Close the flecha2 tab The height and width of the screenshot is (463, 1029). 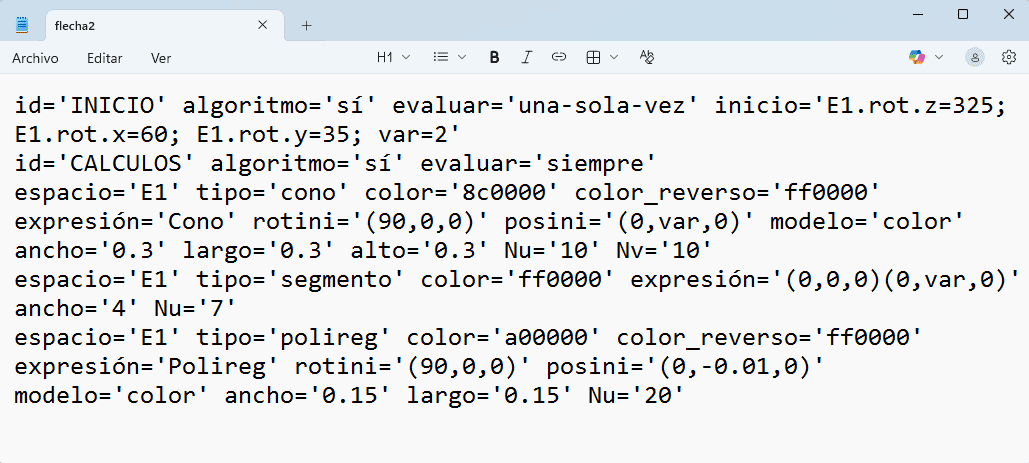coord(263,26)
